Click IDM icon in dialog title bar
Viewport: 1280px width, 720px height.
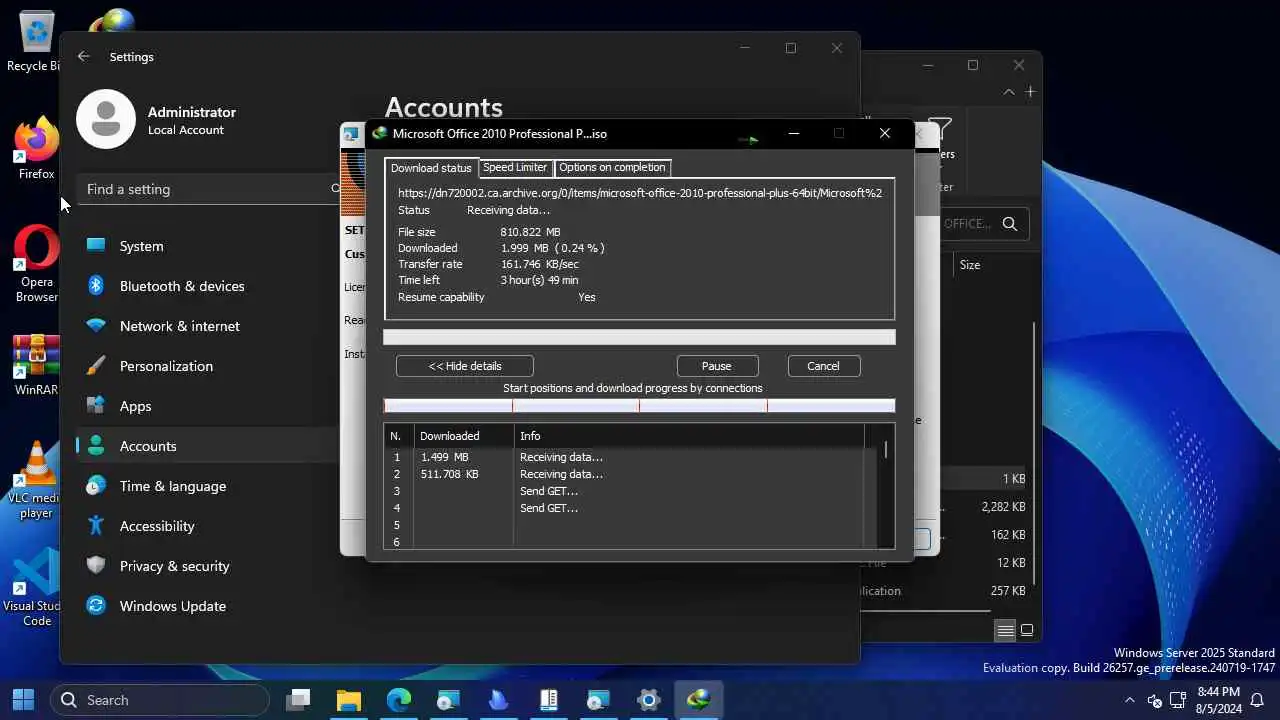point(380,133)
